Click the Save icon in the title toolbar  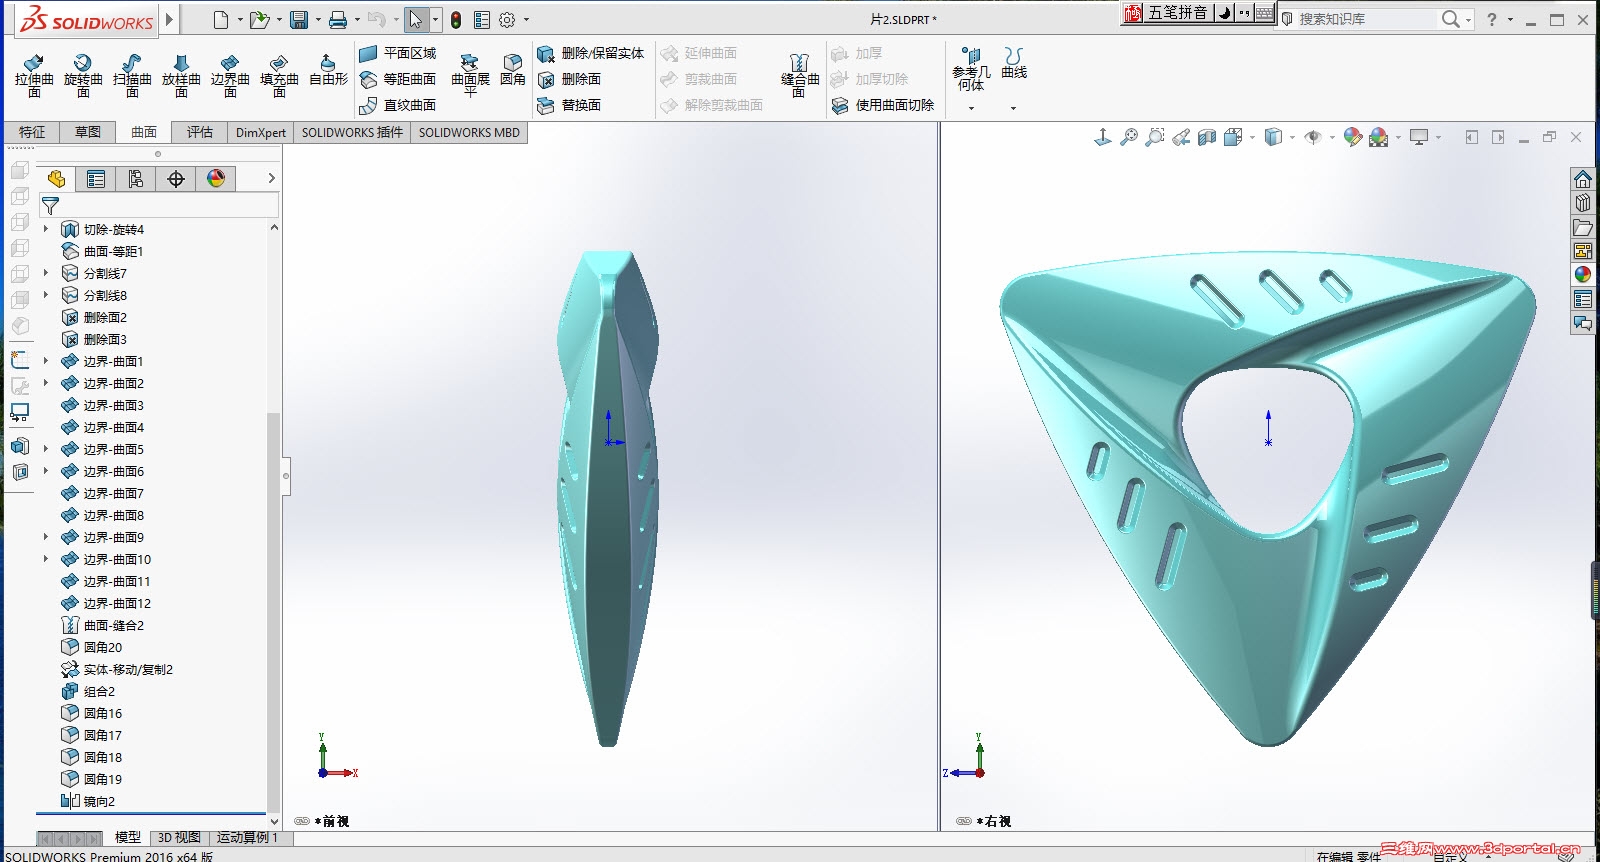298,20
